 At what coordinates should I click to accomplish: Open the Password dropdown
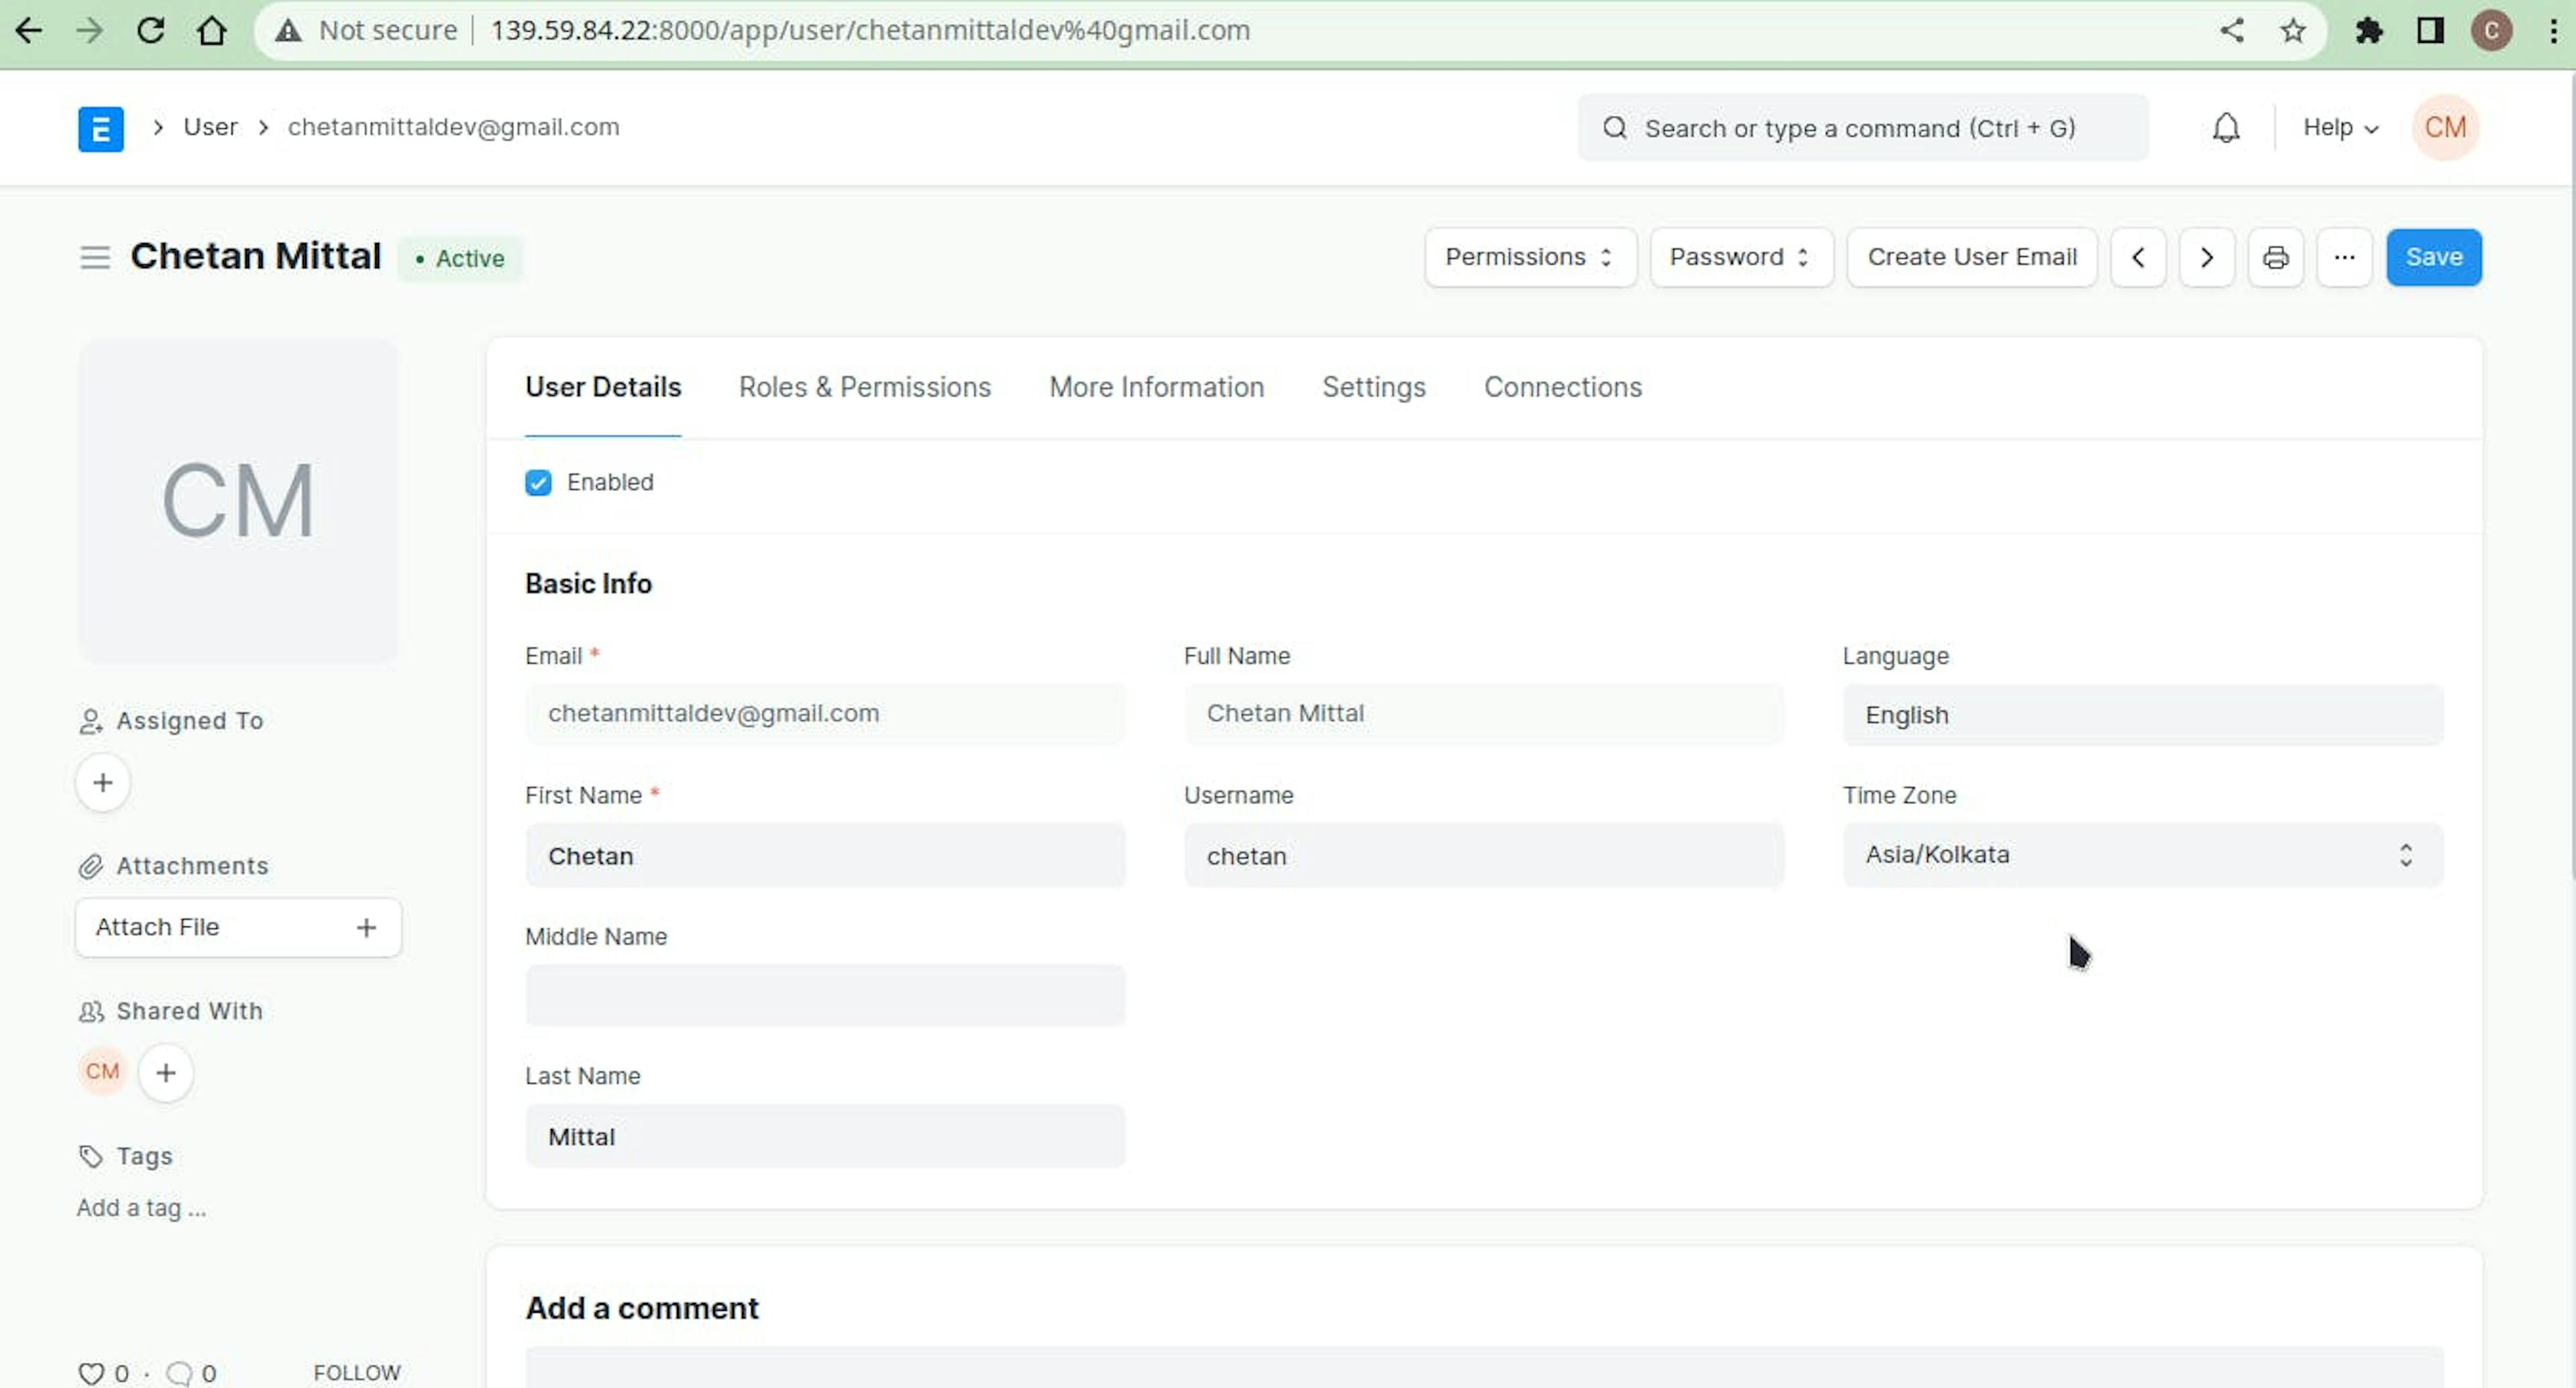pos(1740,257)
